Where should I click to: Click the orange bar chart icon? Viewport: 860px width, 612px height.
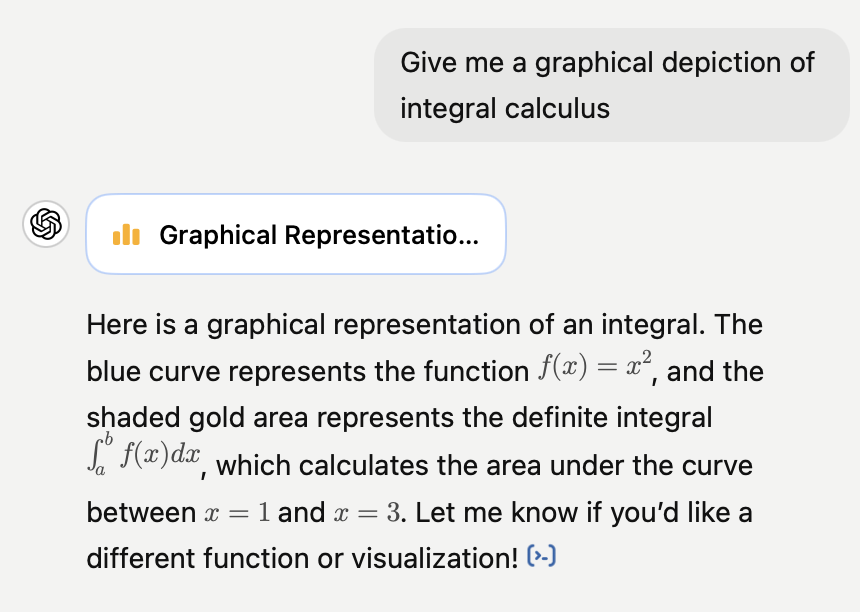[126, 235]
